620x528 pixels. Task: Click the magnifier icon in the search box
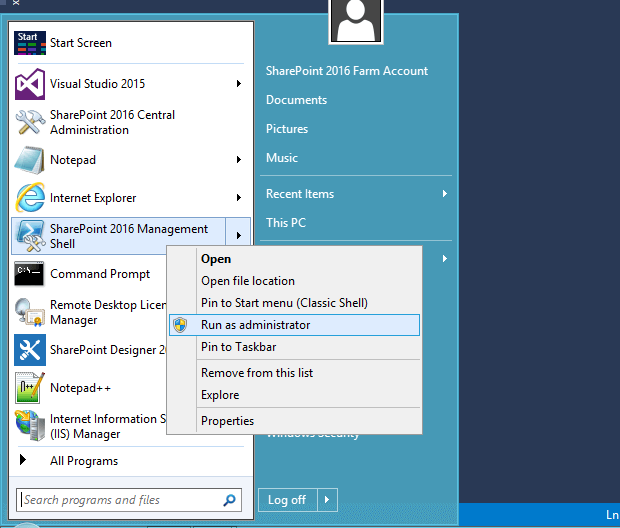[229, 500]
